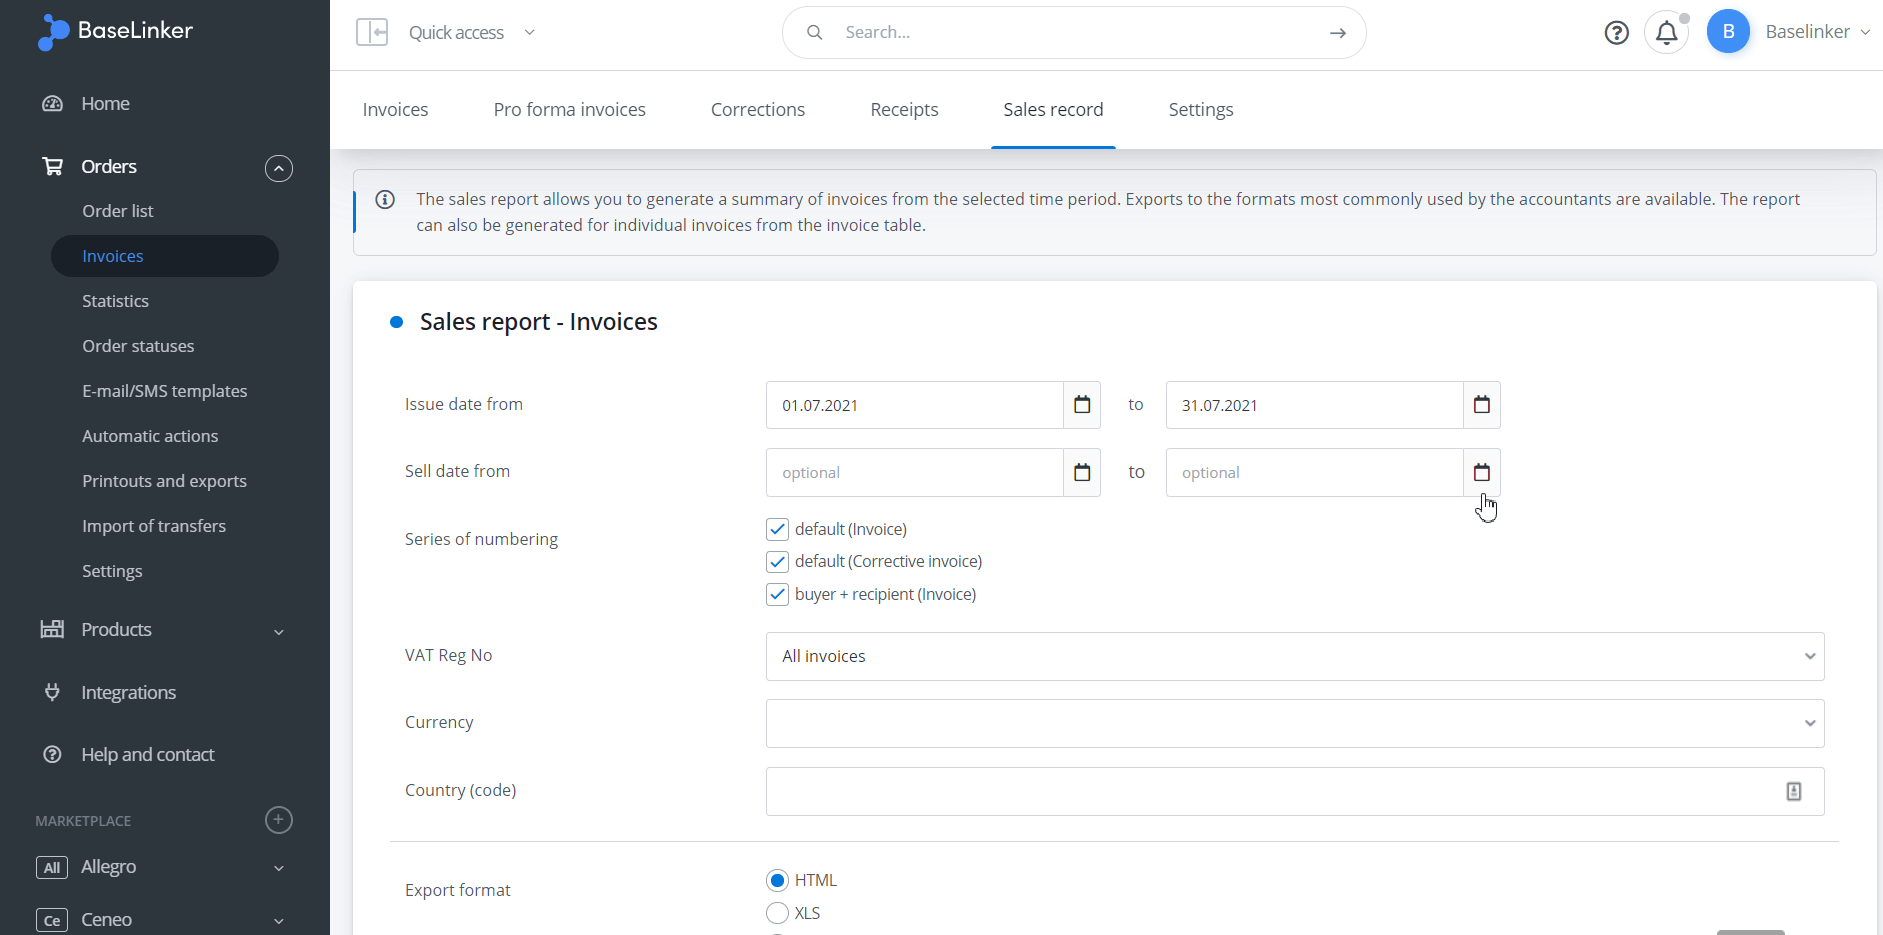
Task: Go to Home in sidebar
Action: tap(105, 104)
